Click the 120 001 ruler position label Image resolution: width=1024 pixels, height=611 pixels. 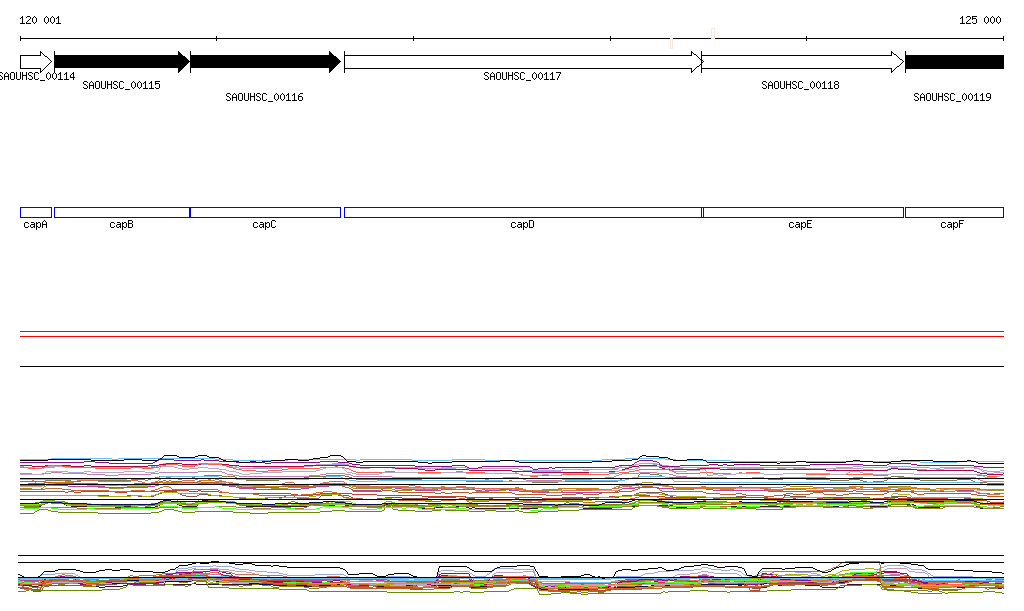40,20
